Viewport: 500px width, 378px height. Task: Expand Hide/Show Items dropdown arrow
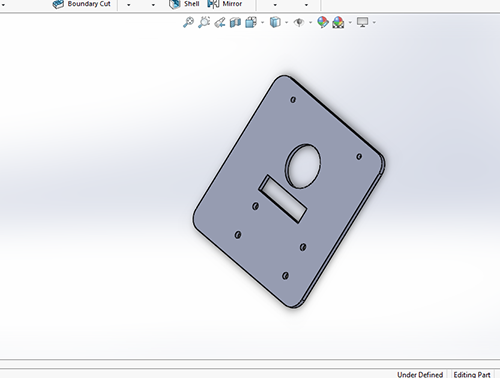[310, 23]
